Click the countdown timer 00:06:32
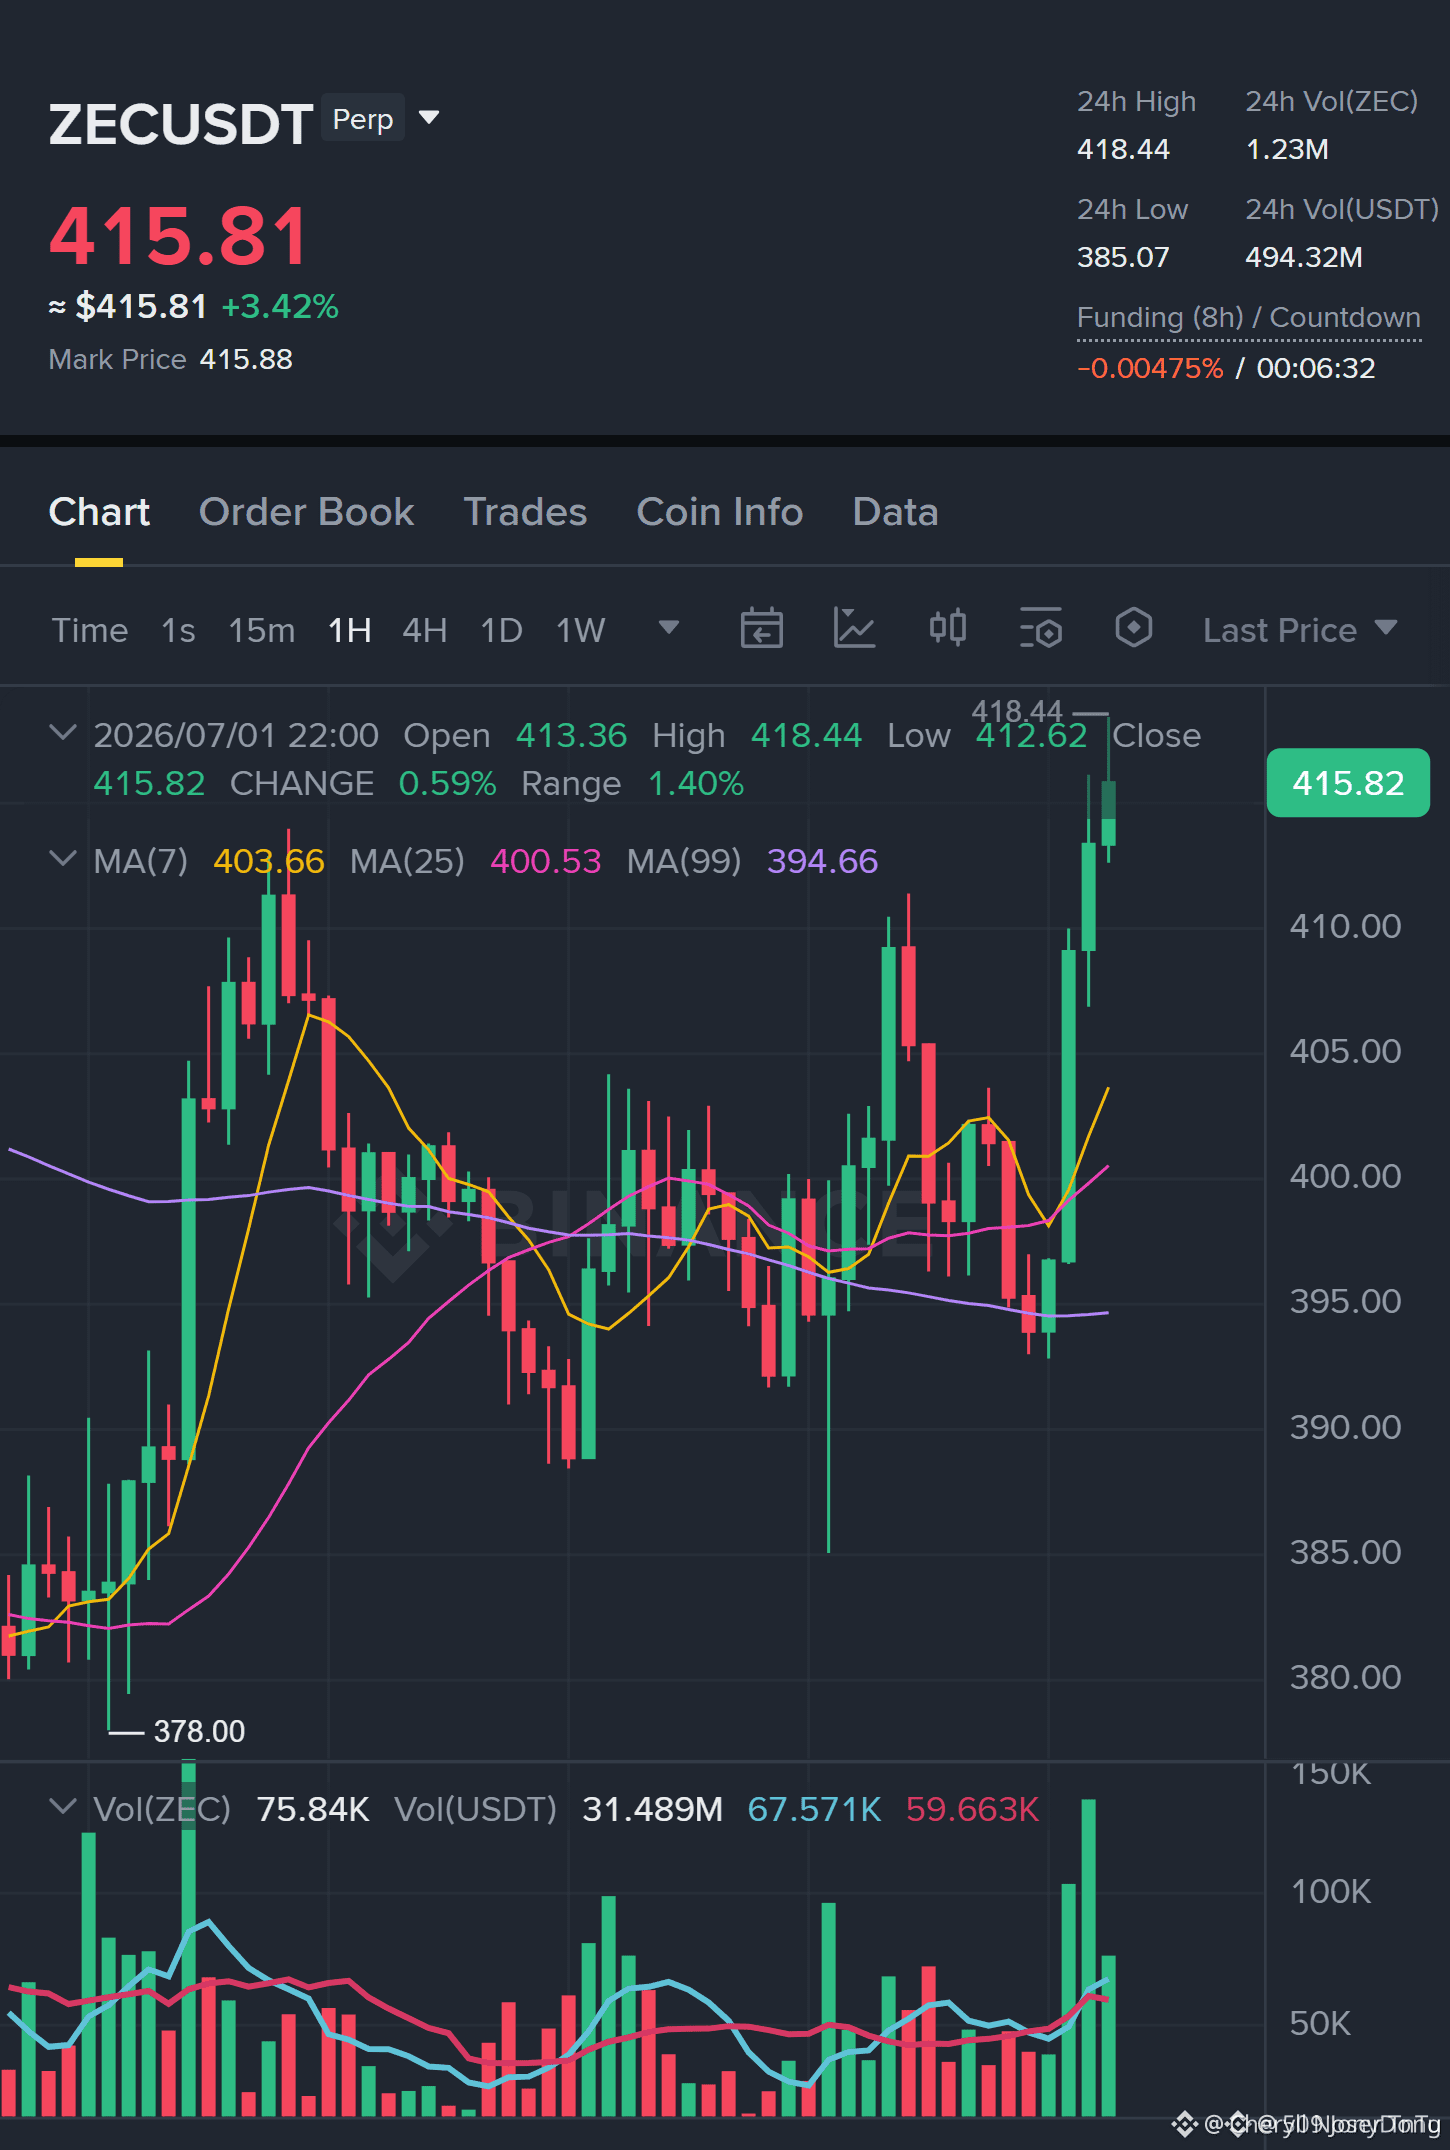The width and height of the screenshot is (1450, 2150). pos(1316,368)
